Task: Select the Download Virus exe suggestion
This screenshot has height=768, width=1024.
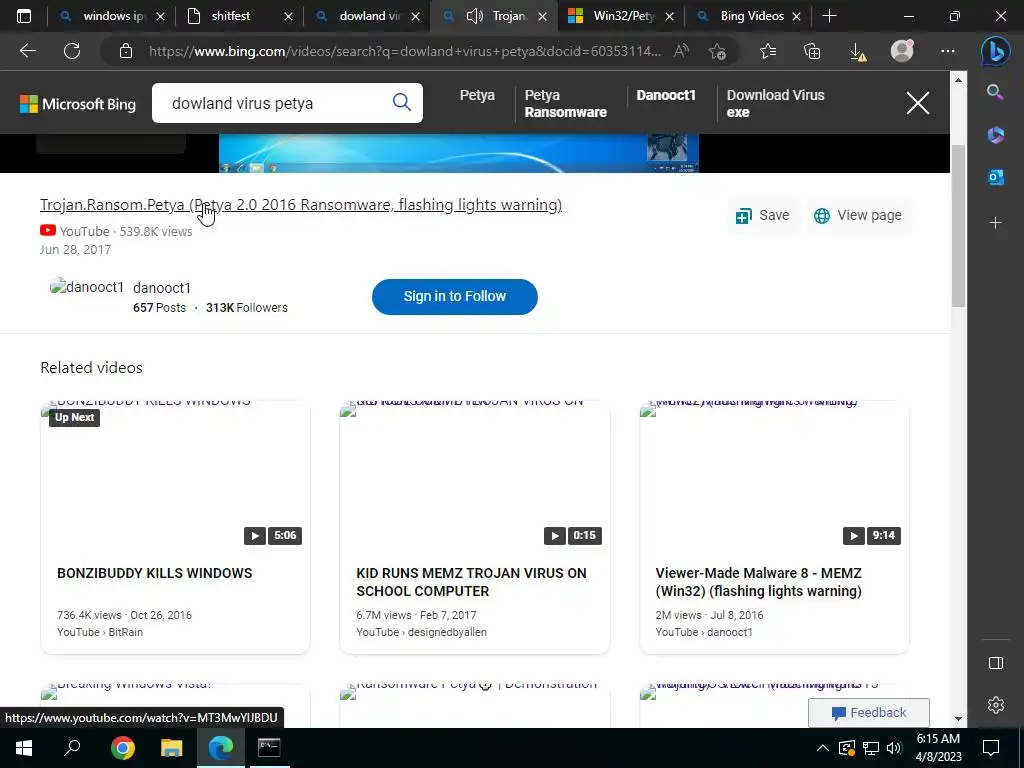Action: tap(775, 103)
